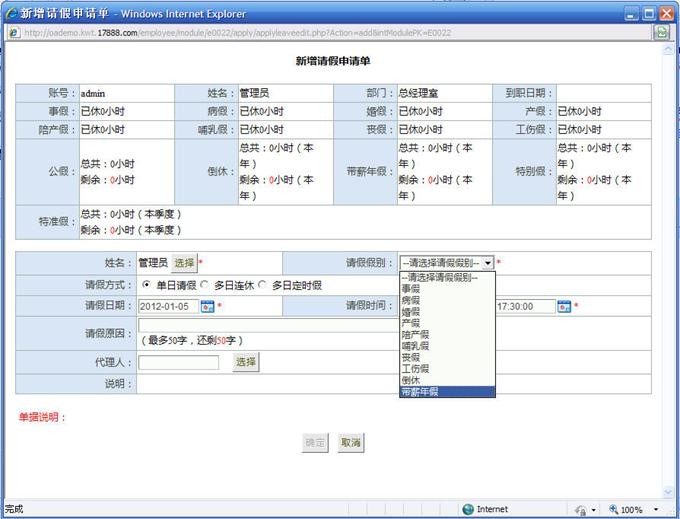Click the Internet zone globe icon
Image resolution: width=680 pixels, height=519 pixels.
coord(468,509)
